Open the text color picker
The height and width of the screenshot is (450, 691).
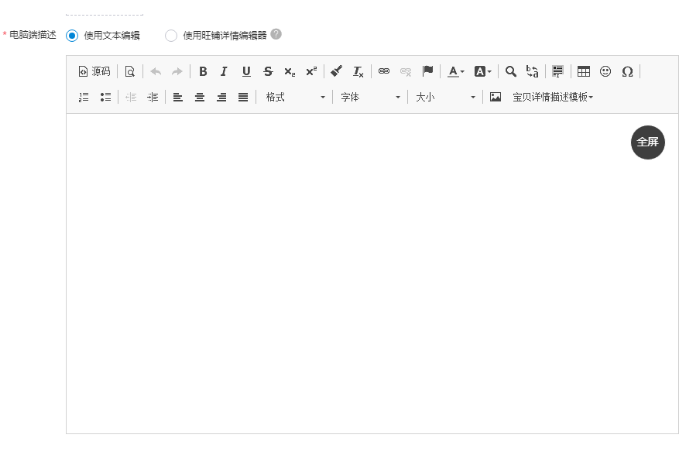pos(455,72)
